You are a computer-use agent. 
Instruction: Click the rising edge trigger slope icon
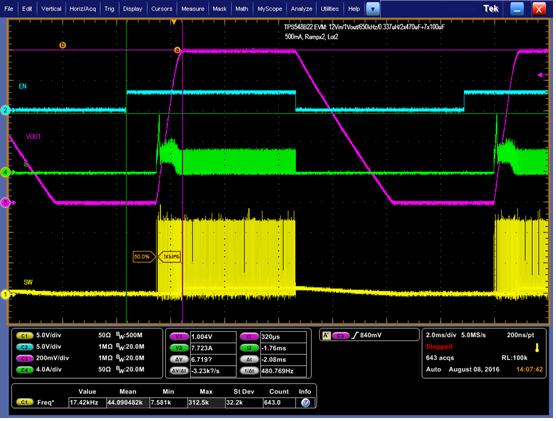click(x=355, y=335)
